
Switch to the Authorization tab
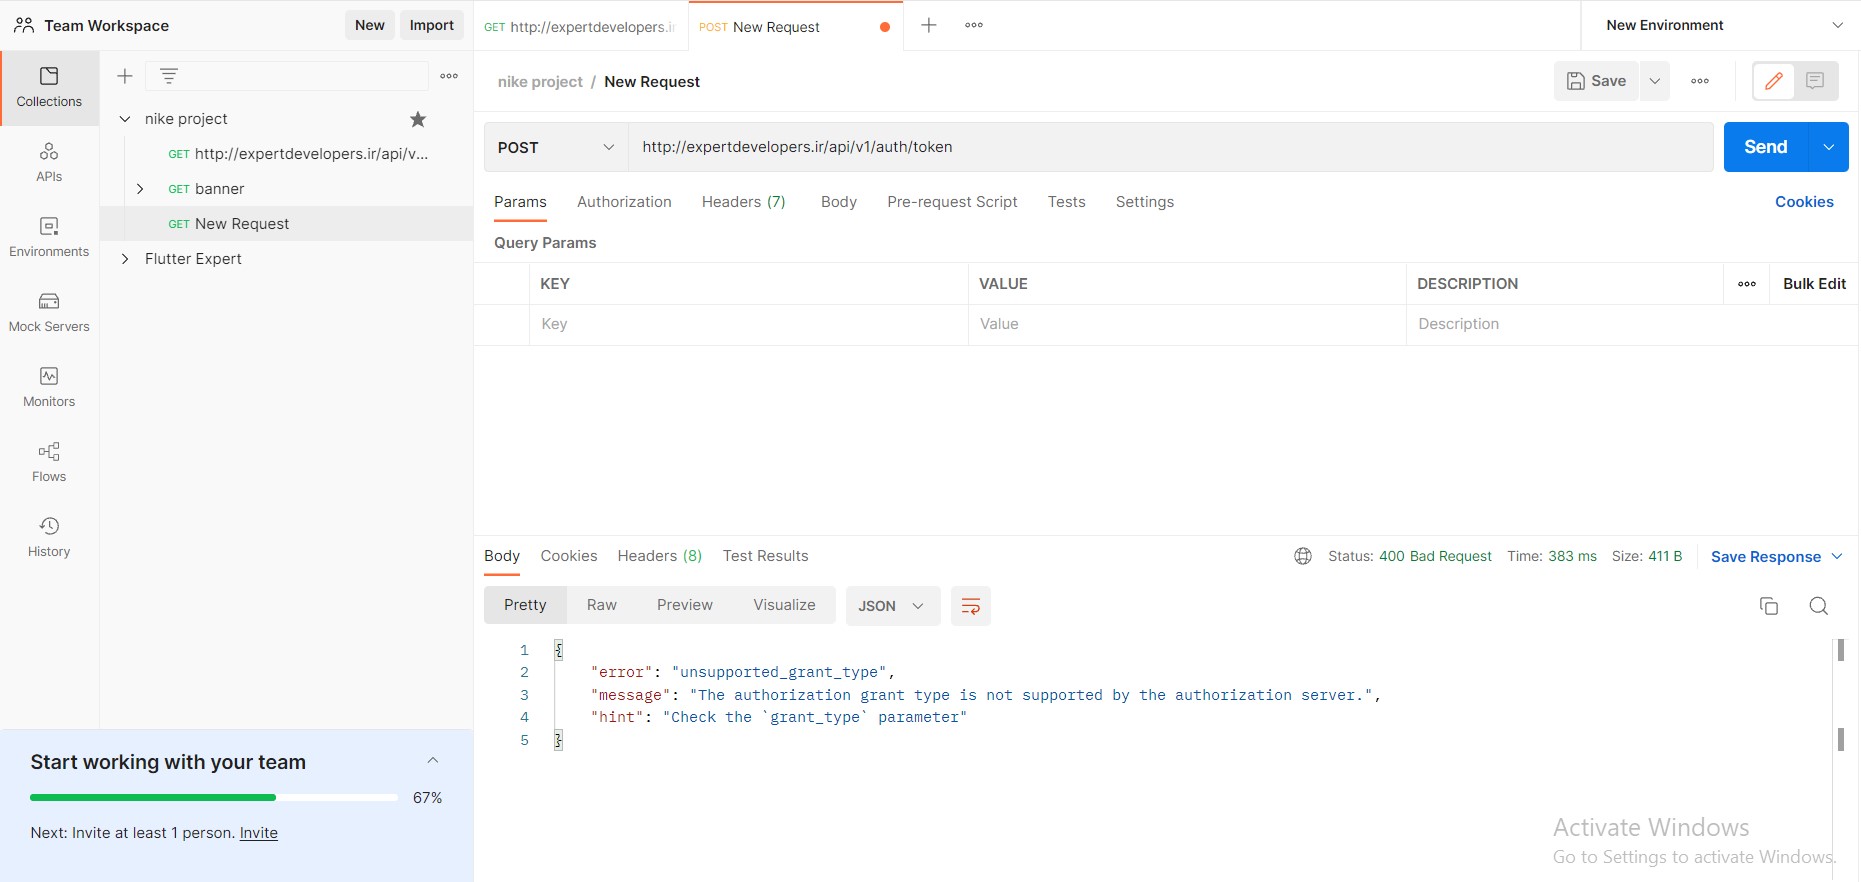click(x=624, y=202)
